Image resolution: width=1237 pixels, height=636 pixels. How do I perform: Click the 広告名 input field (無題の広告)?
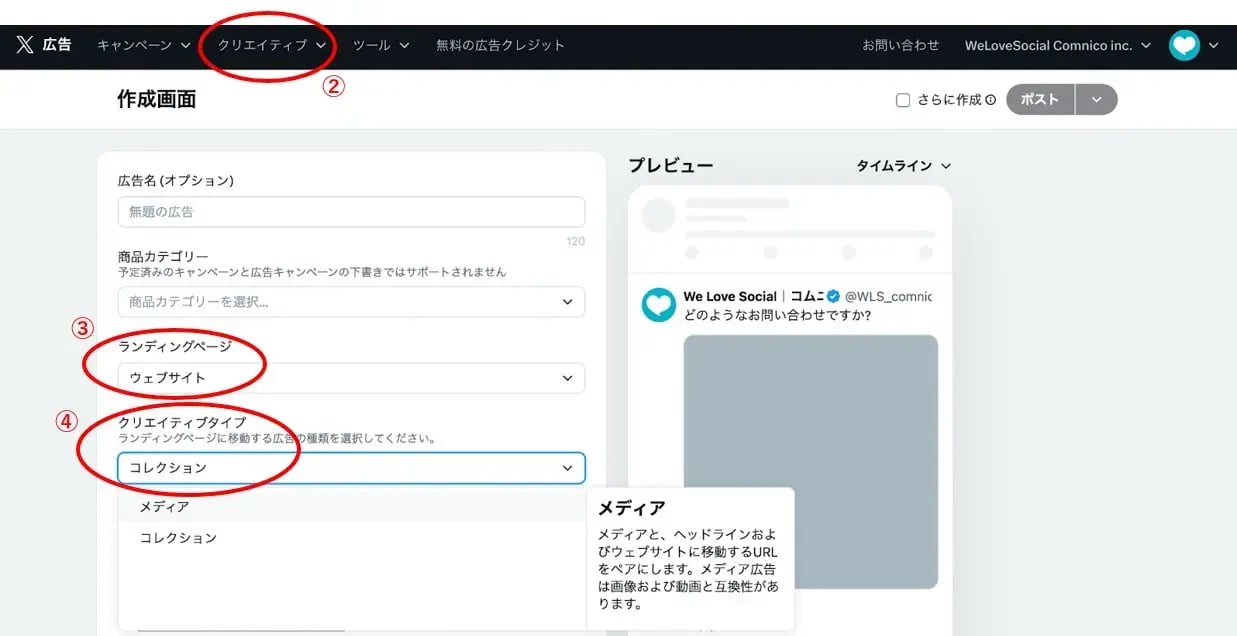[x=351, y=212]
